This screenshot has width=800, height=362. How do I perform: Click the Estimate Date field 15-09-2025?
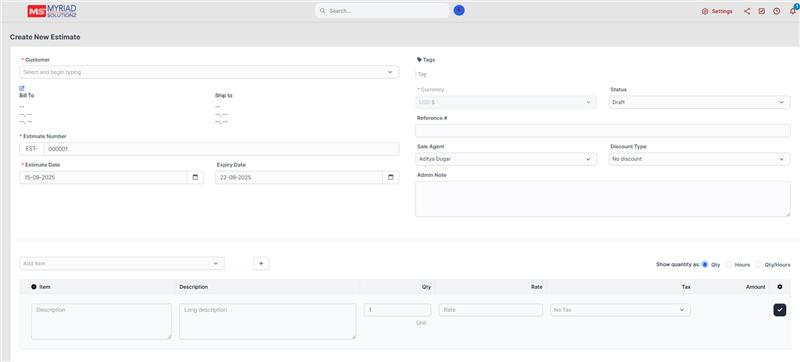point(104,177)
